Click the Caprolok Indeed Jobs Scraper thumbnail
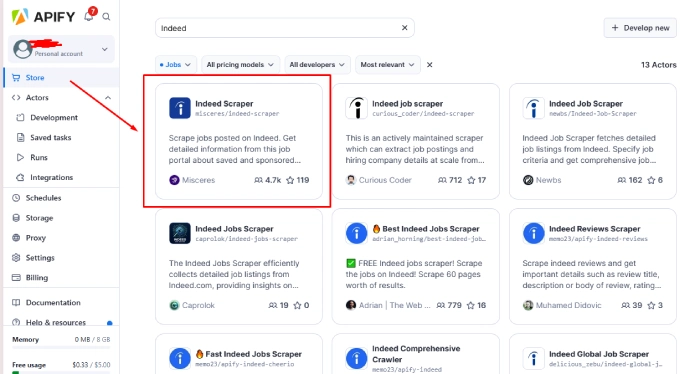The image size is (700, 374). [180, 233]
